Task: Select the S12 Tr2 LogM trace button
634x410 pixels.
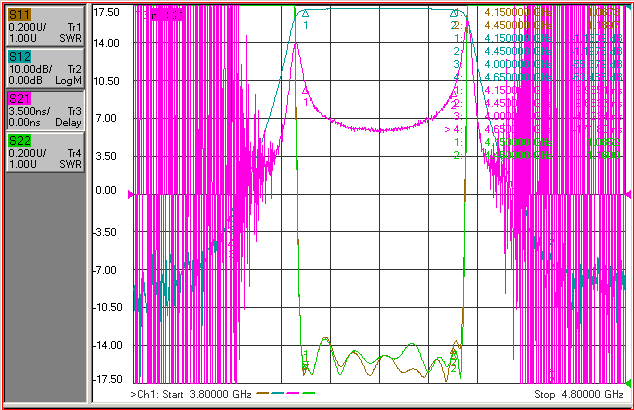Action: [x=45, y=69]
